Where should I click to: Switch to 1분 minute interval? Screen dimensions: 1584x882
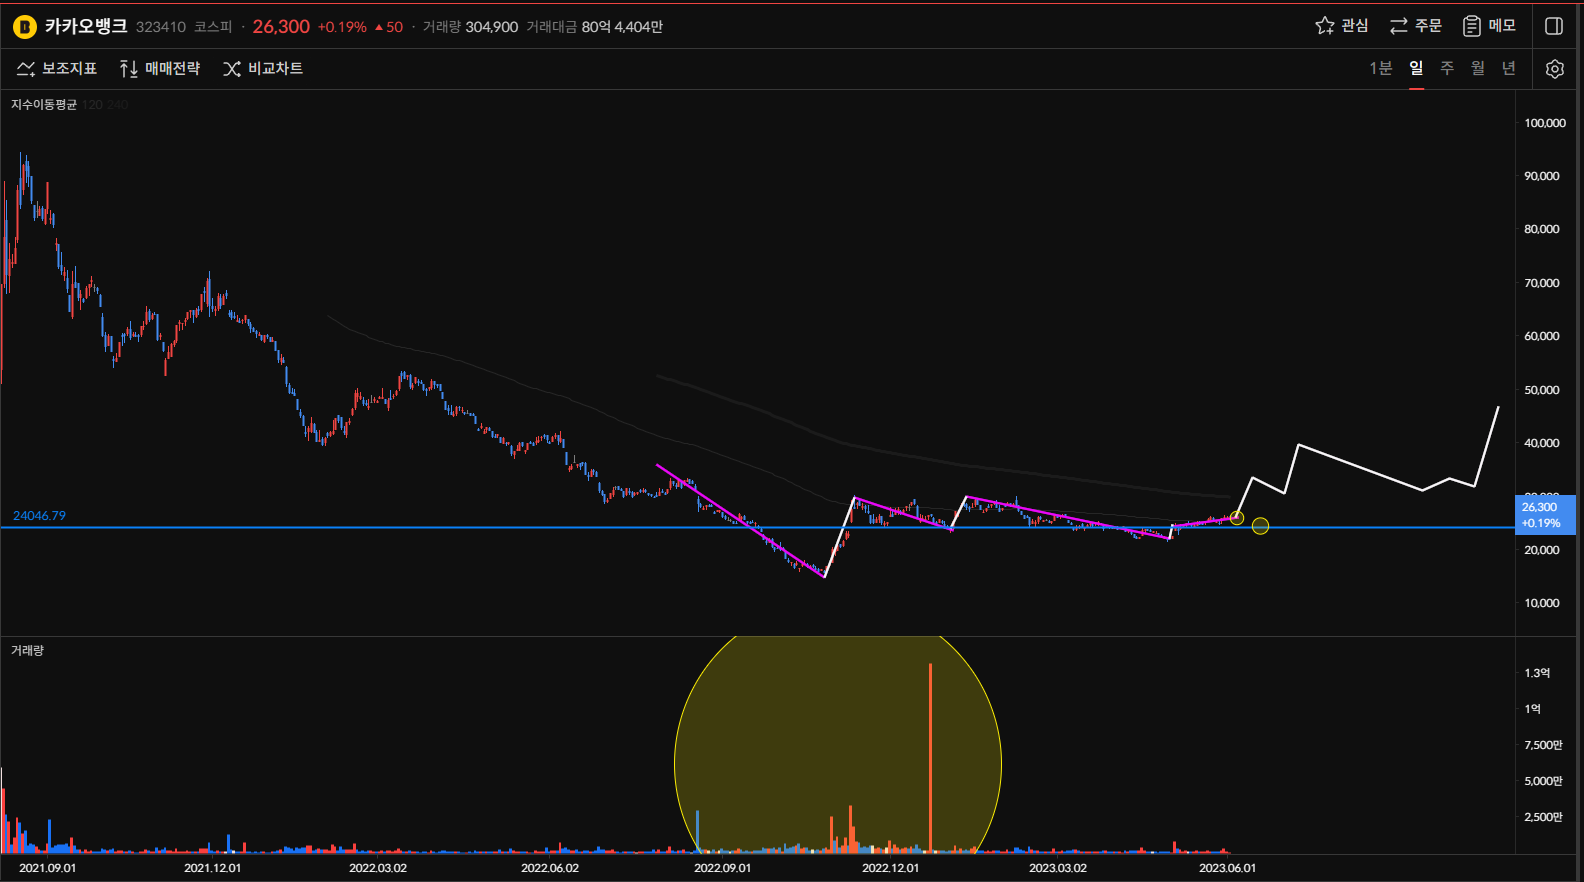(1380, 68)
